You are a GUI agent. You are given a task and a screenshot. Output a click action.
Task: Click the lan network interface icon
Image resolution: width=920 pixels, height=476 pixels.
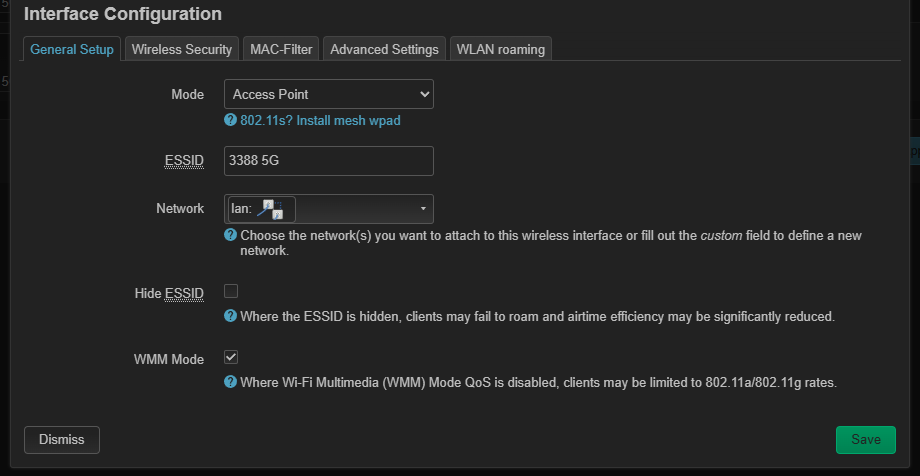pos(270,210)
